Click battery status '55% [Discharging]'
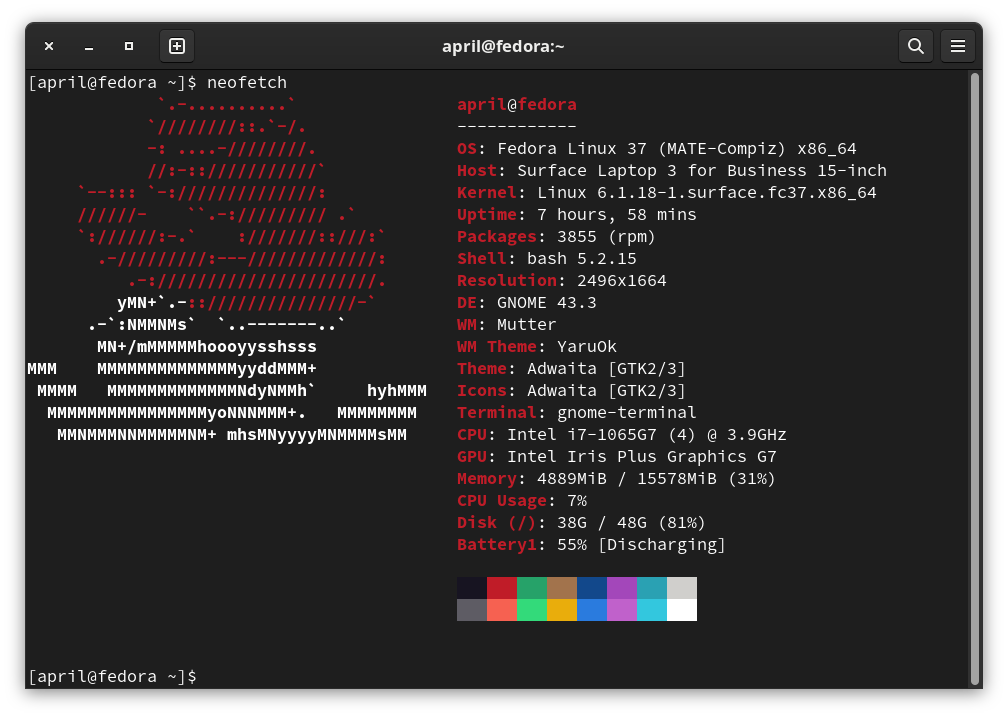1008x717 pixels. [642, 545]
